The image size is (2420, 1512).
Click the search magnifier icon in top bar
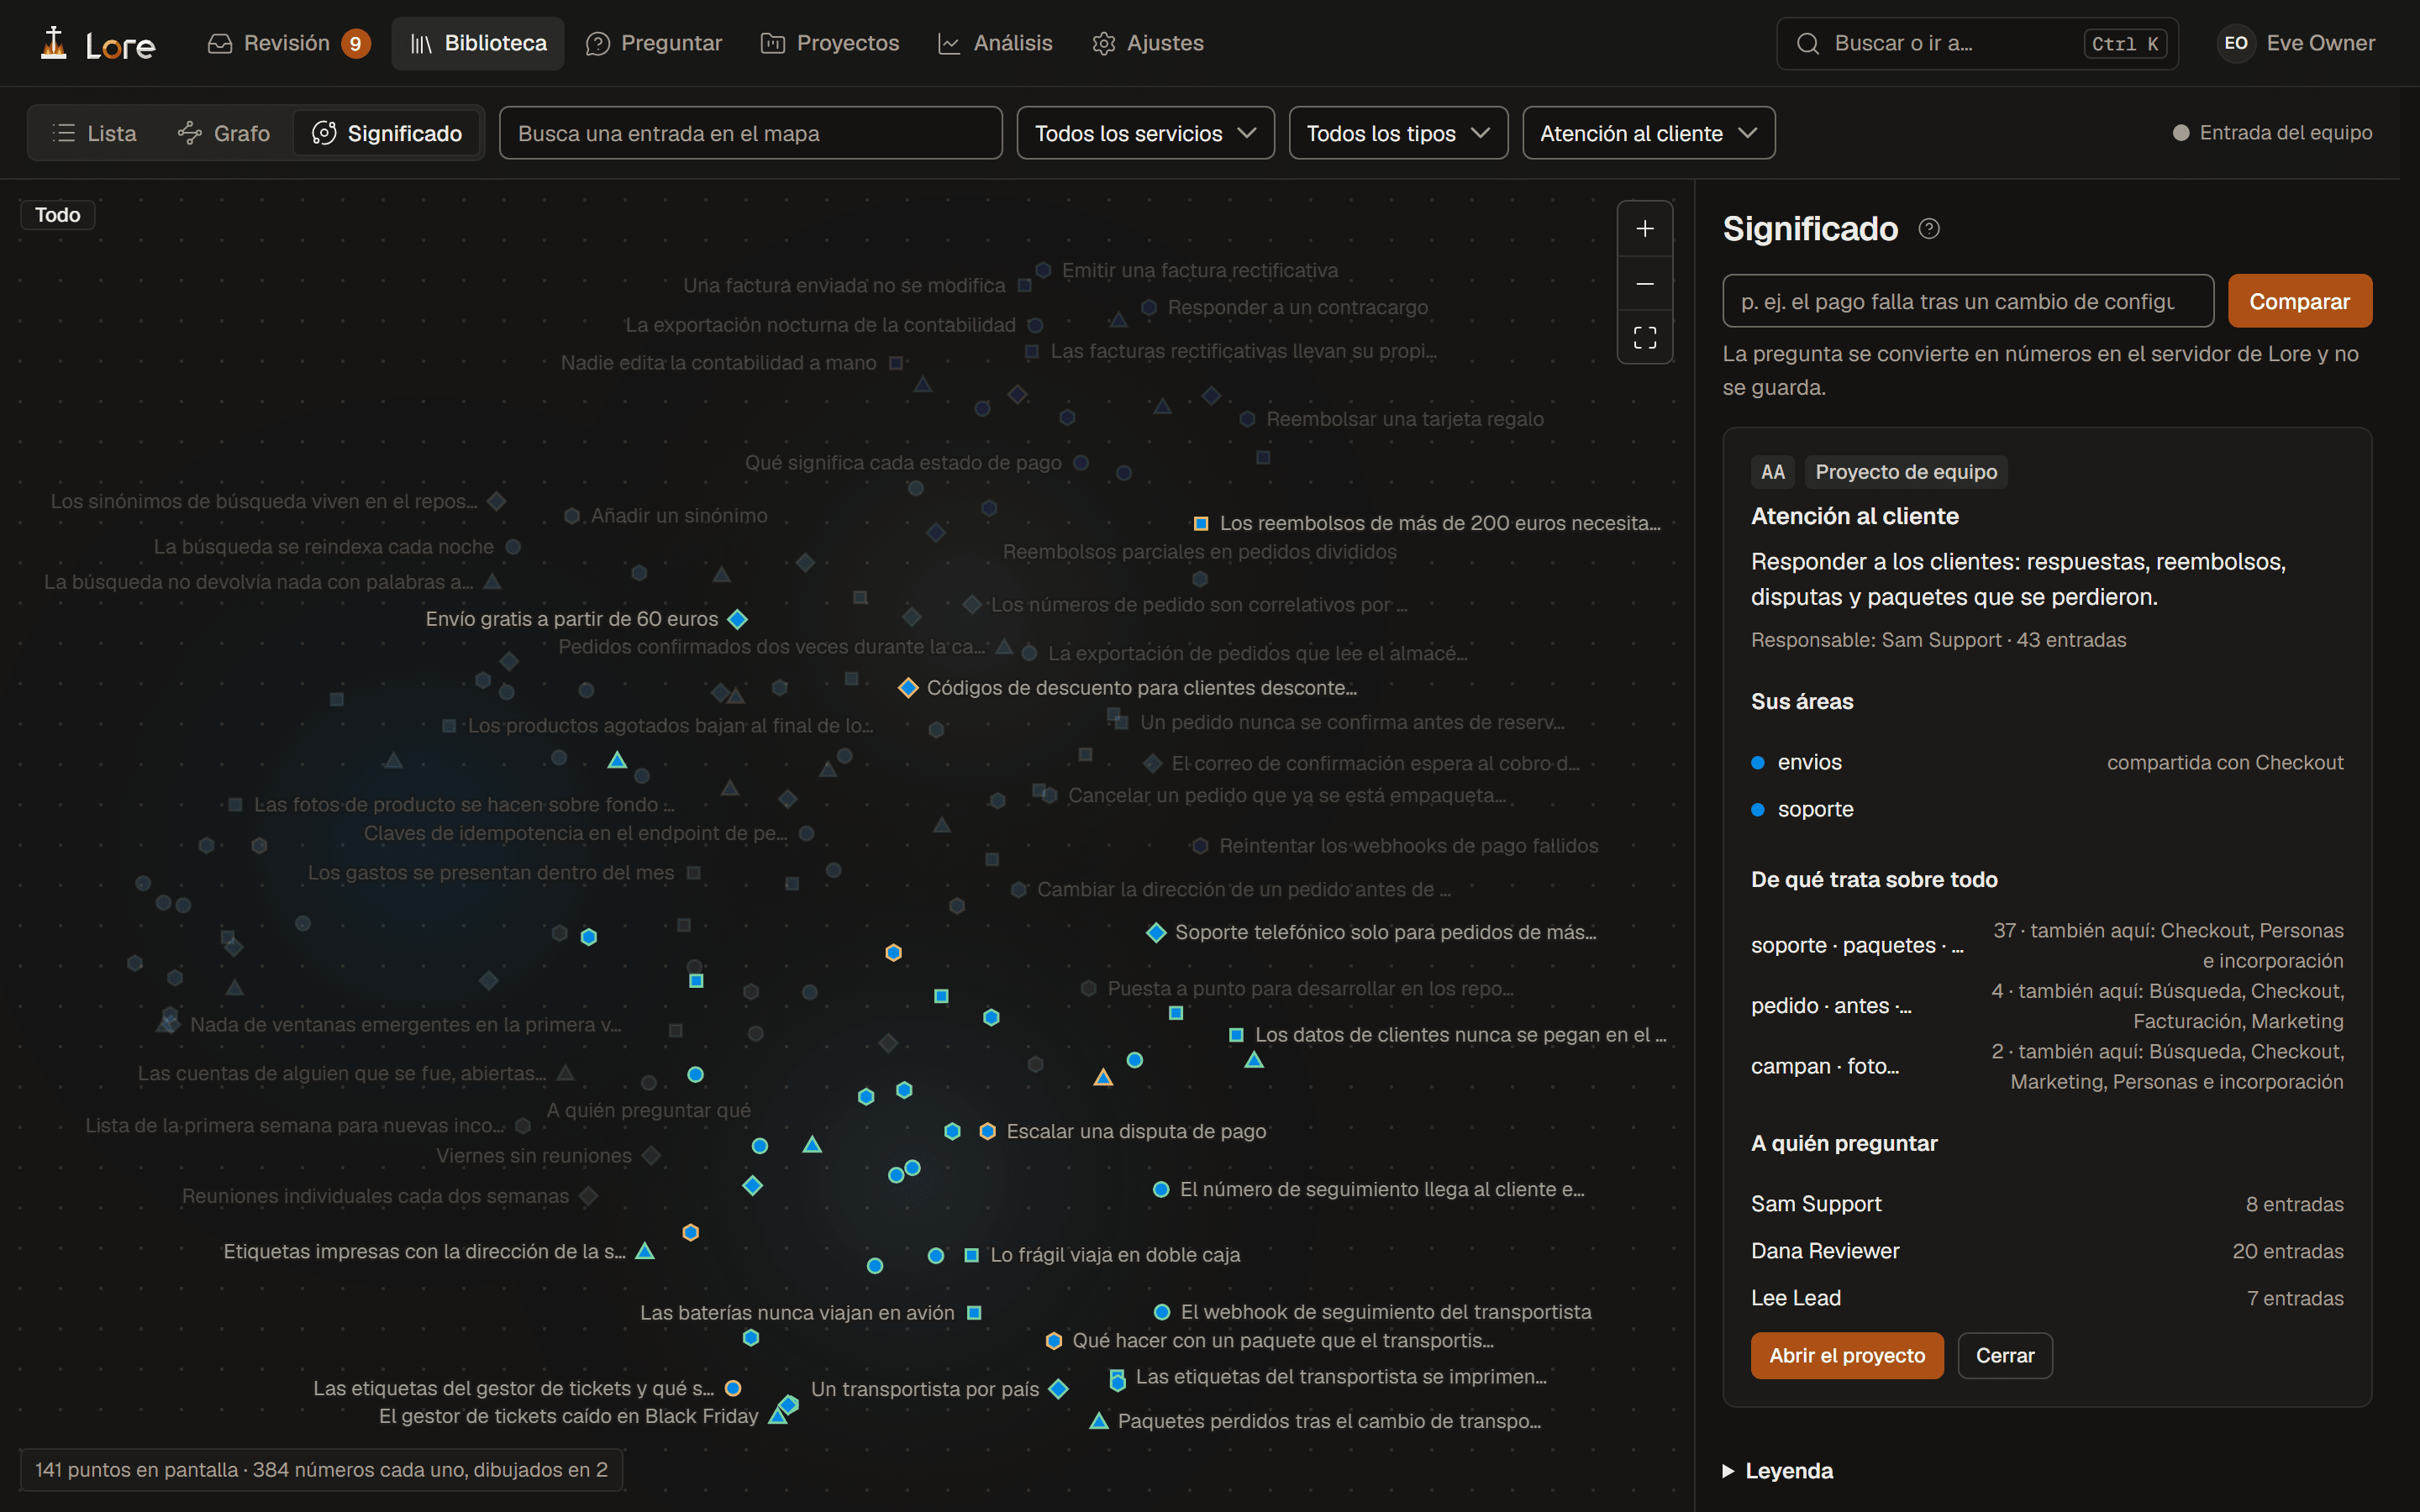coord(1807,43)
